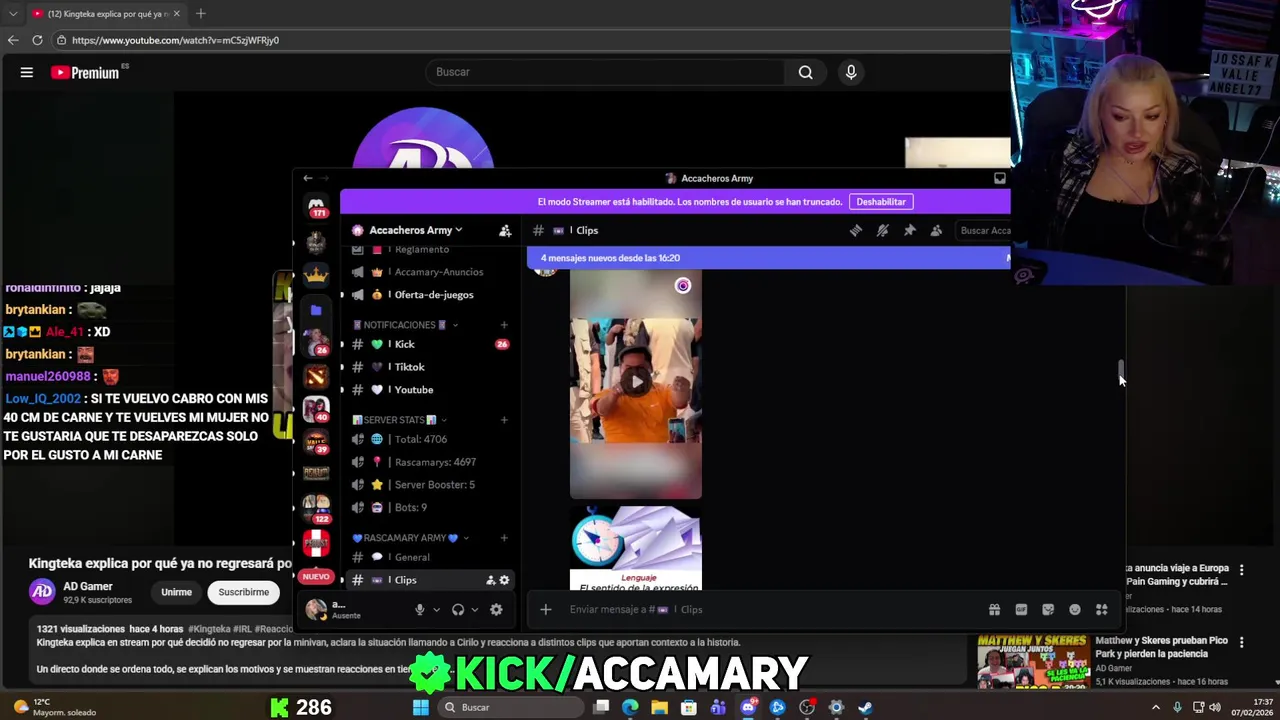This screenshot has width=1280, height=720.
Task: Open the Oferta-de-juegos channel
Action: pyautogui.click(x=430, y=295)
